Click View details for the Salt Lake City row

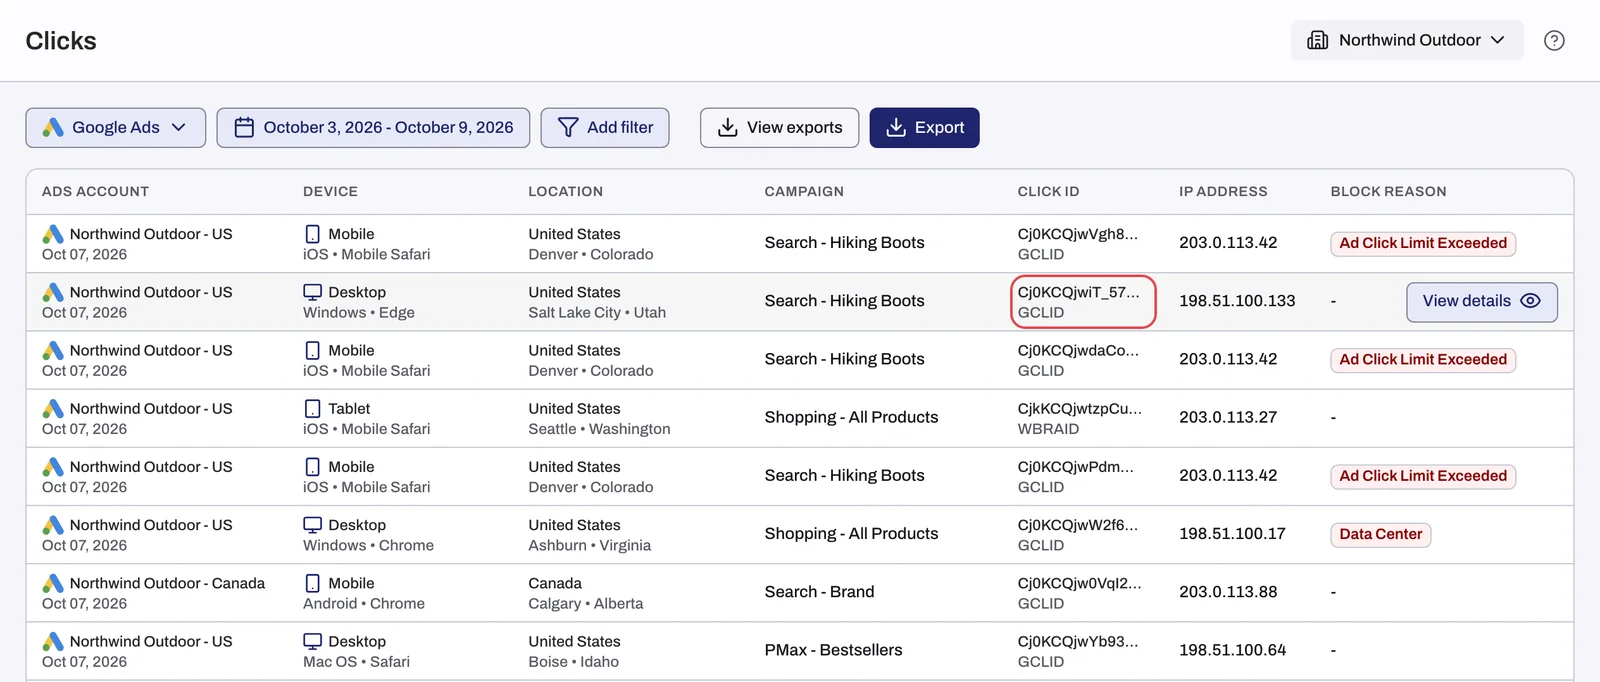tap(1482, 302)
